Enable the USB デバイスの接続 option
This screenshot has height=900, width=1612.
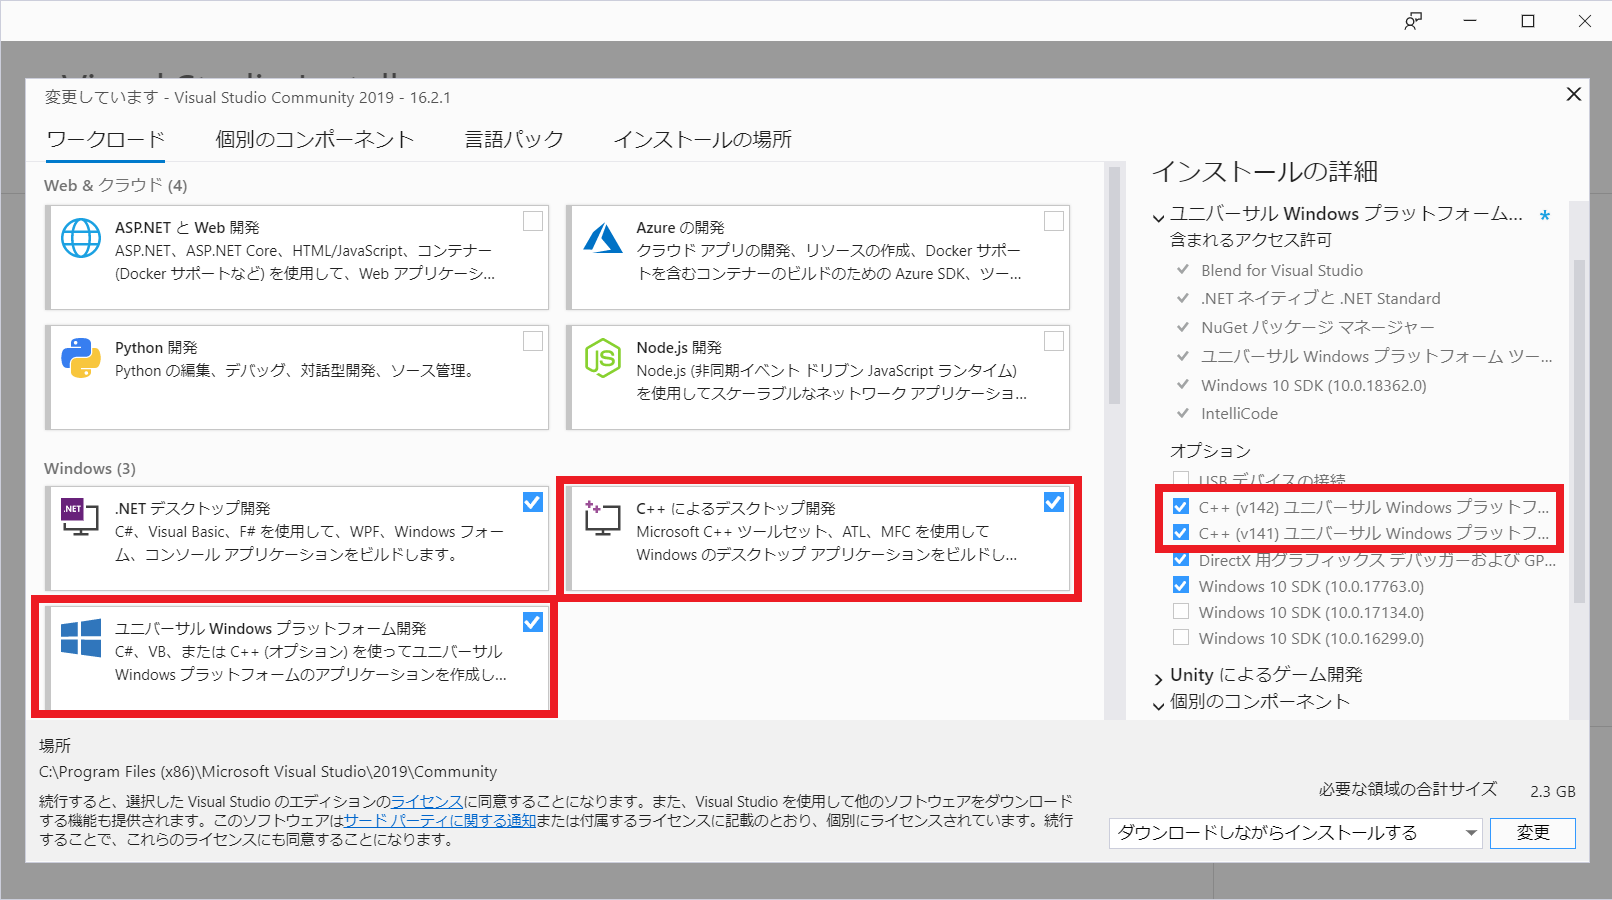1181,479
